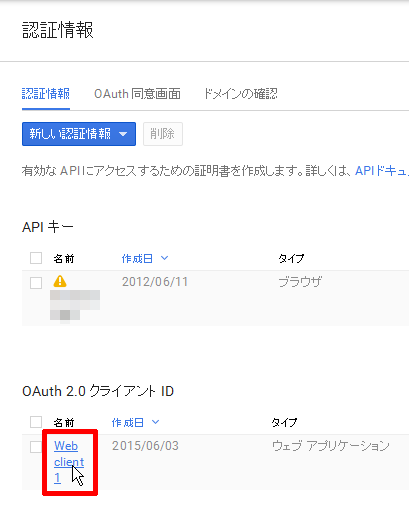Screen dimensions: 409x520
Task: Tick the checkbox for Web client 1
Action: 36,447
